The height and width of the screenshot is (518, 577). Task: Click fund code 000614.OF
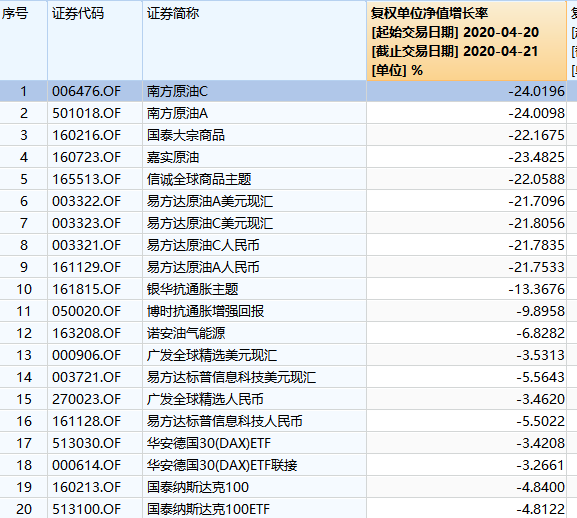[86, 465]
